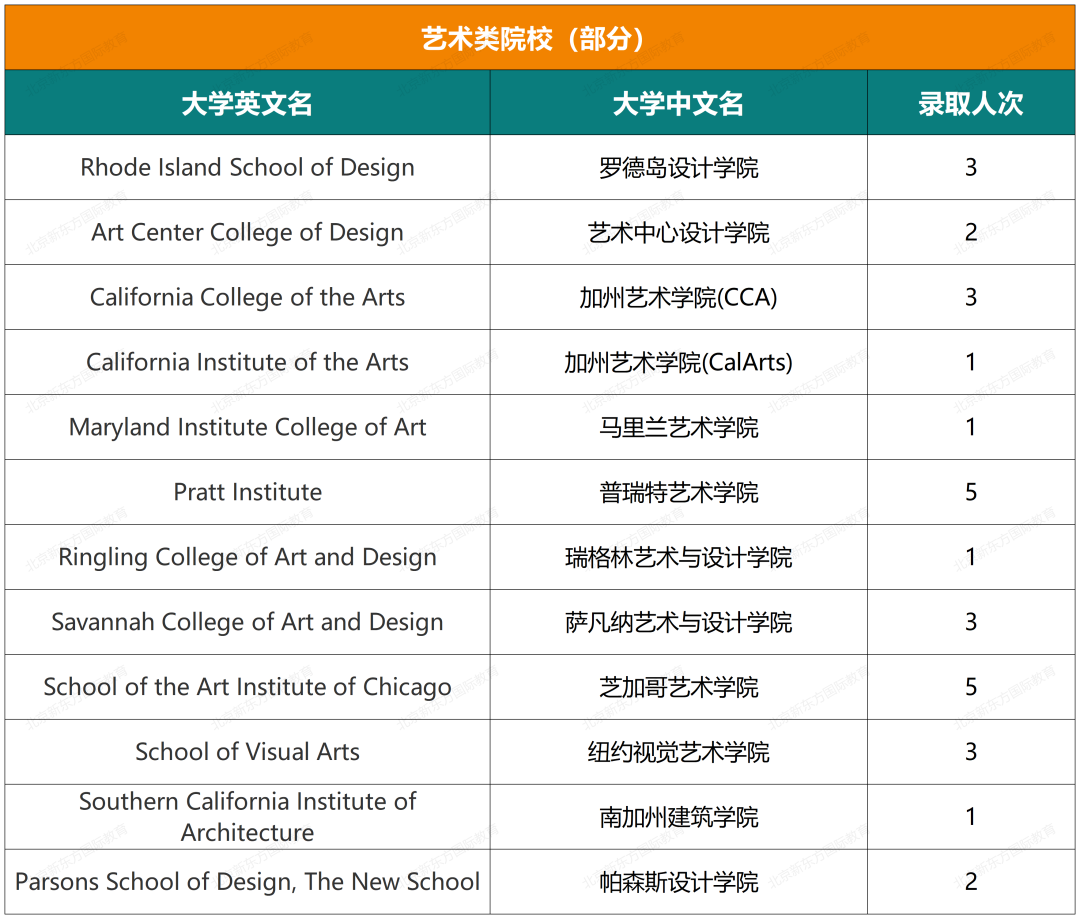The height and width of the screenshot is (919, 1080).
Task: Select the "加州艺术学院(CalArts)" cell
Action: pyautogui.click(x=678, y=362)
